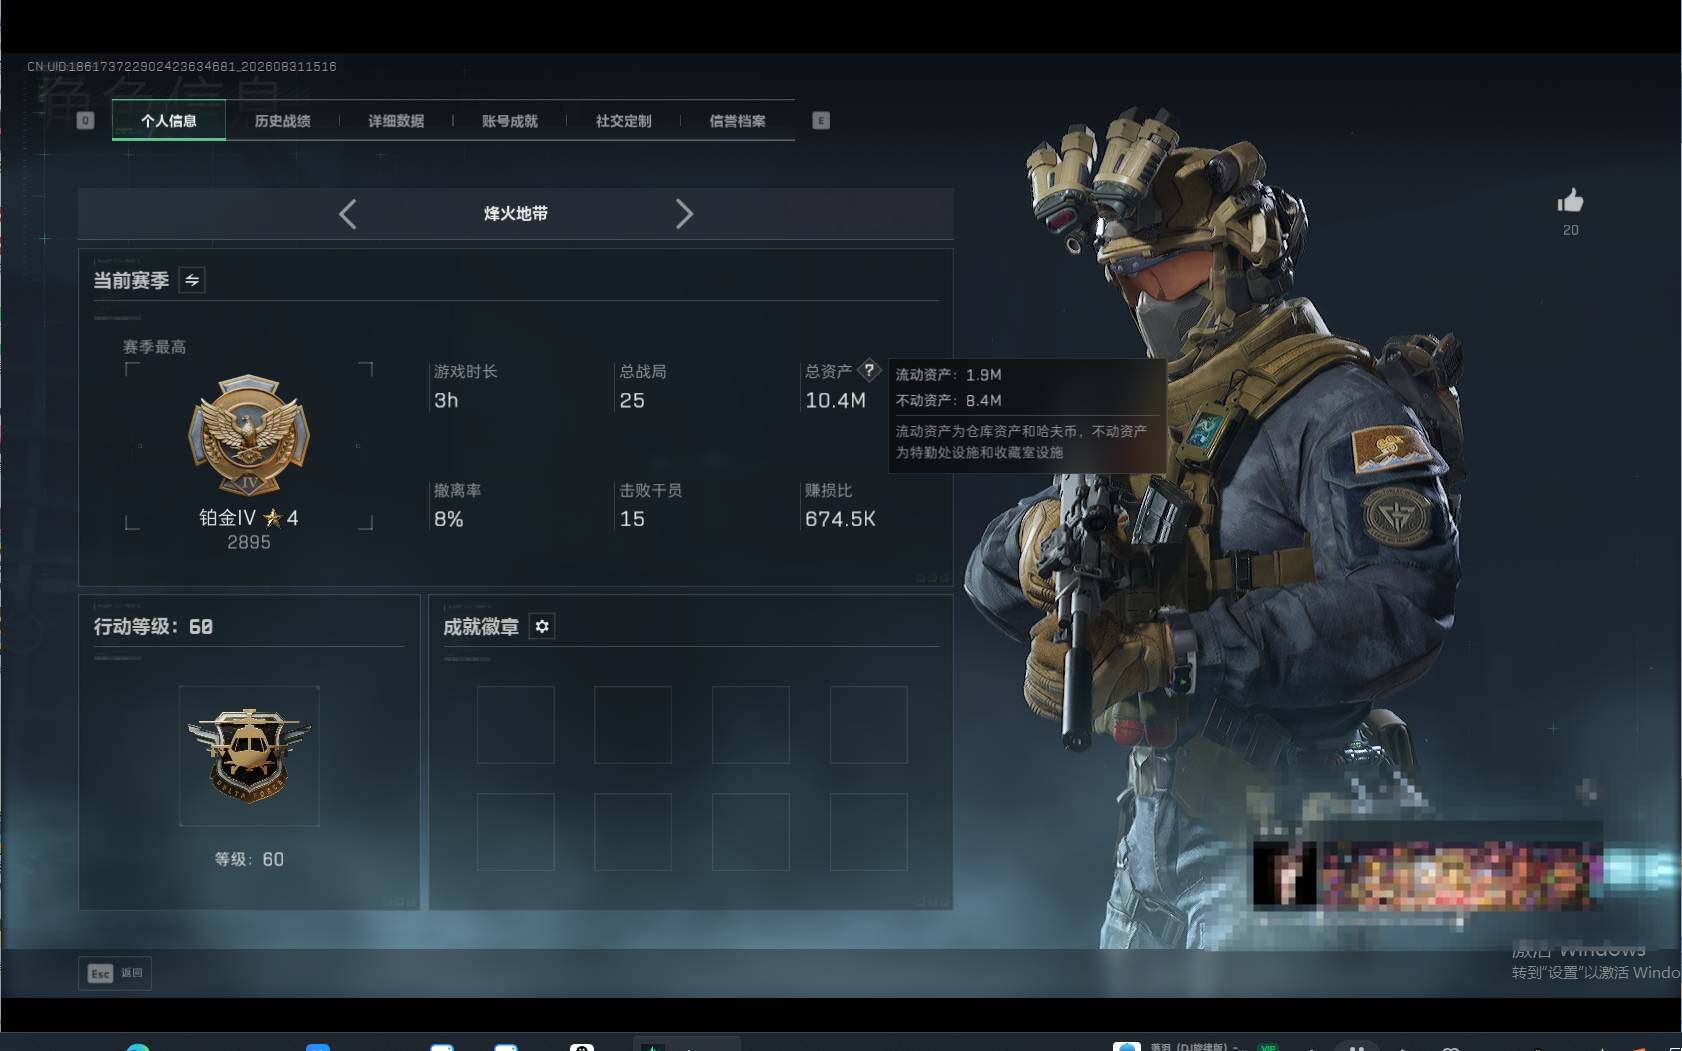This screenshot has width=1682, height=1051.
Task: Click the CN UID string at top
Action: [x=182, y=67]
